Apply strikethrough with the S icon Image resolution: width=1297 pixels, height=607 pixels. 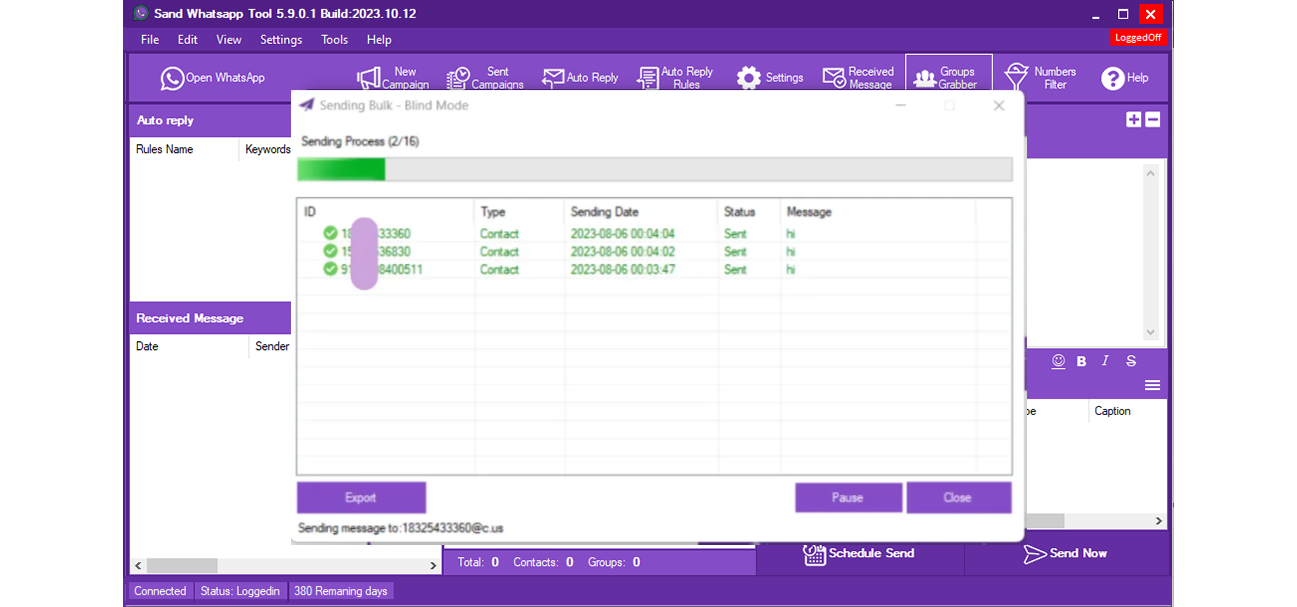click(1131, 361)
